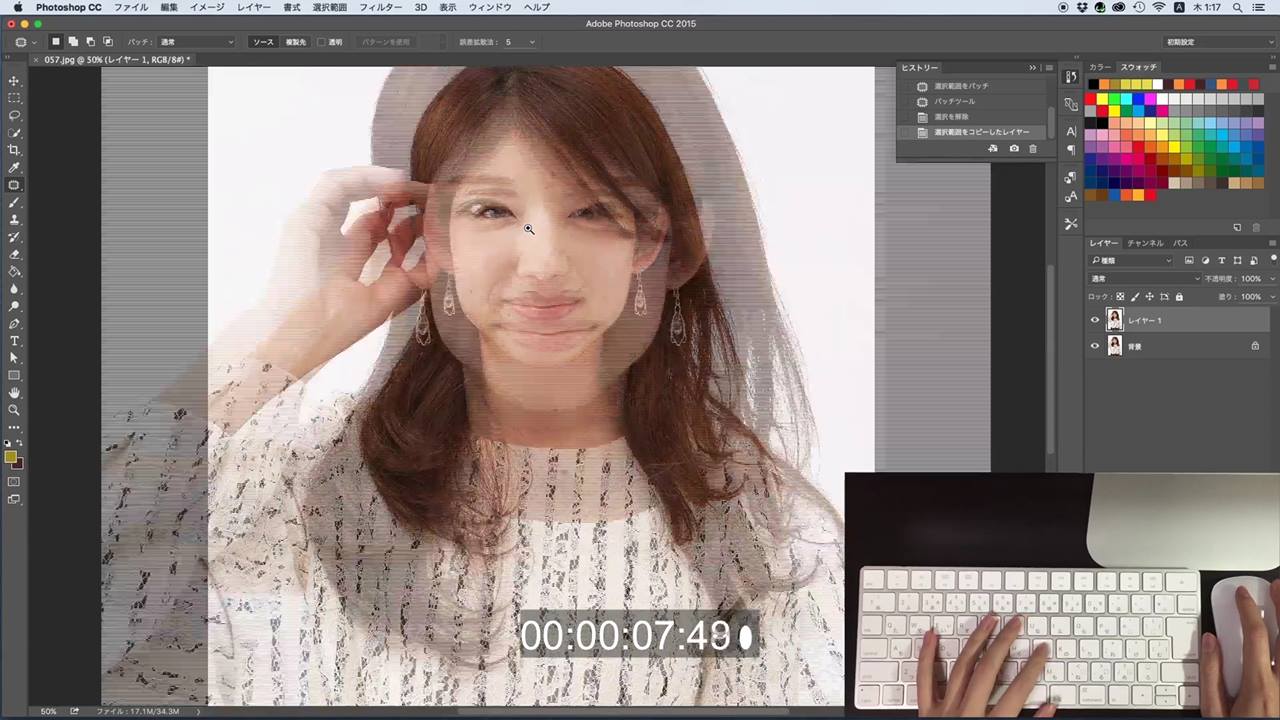Create new snapshot in History panel
Screen dimensions: 1280x720
coord(1014,148)
